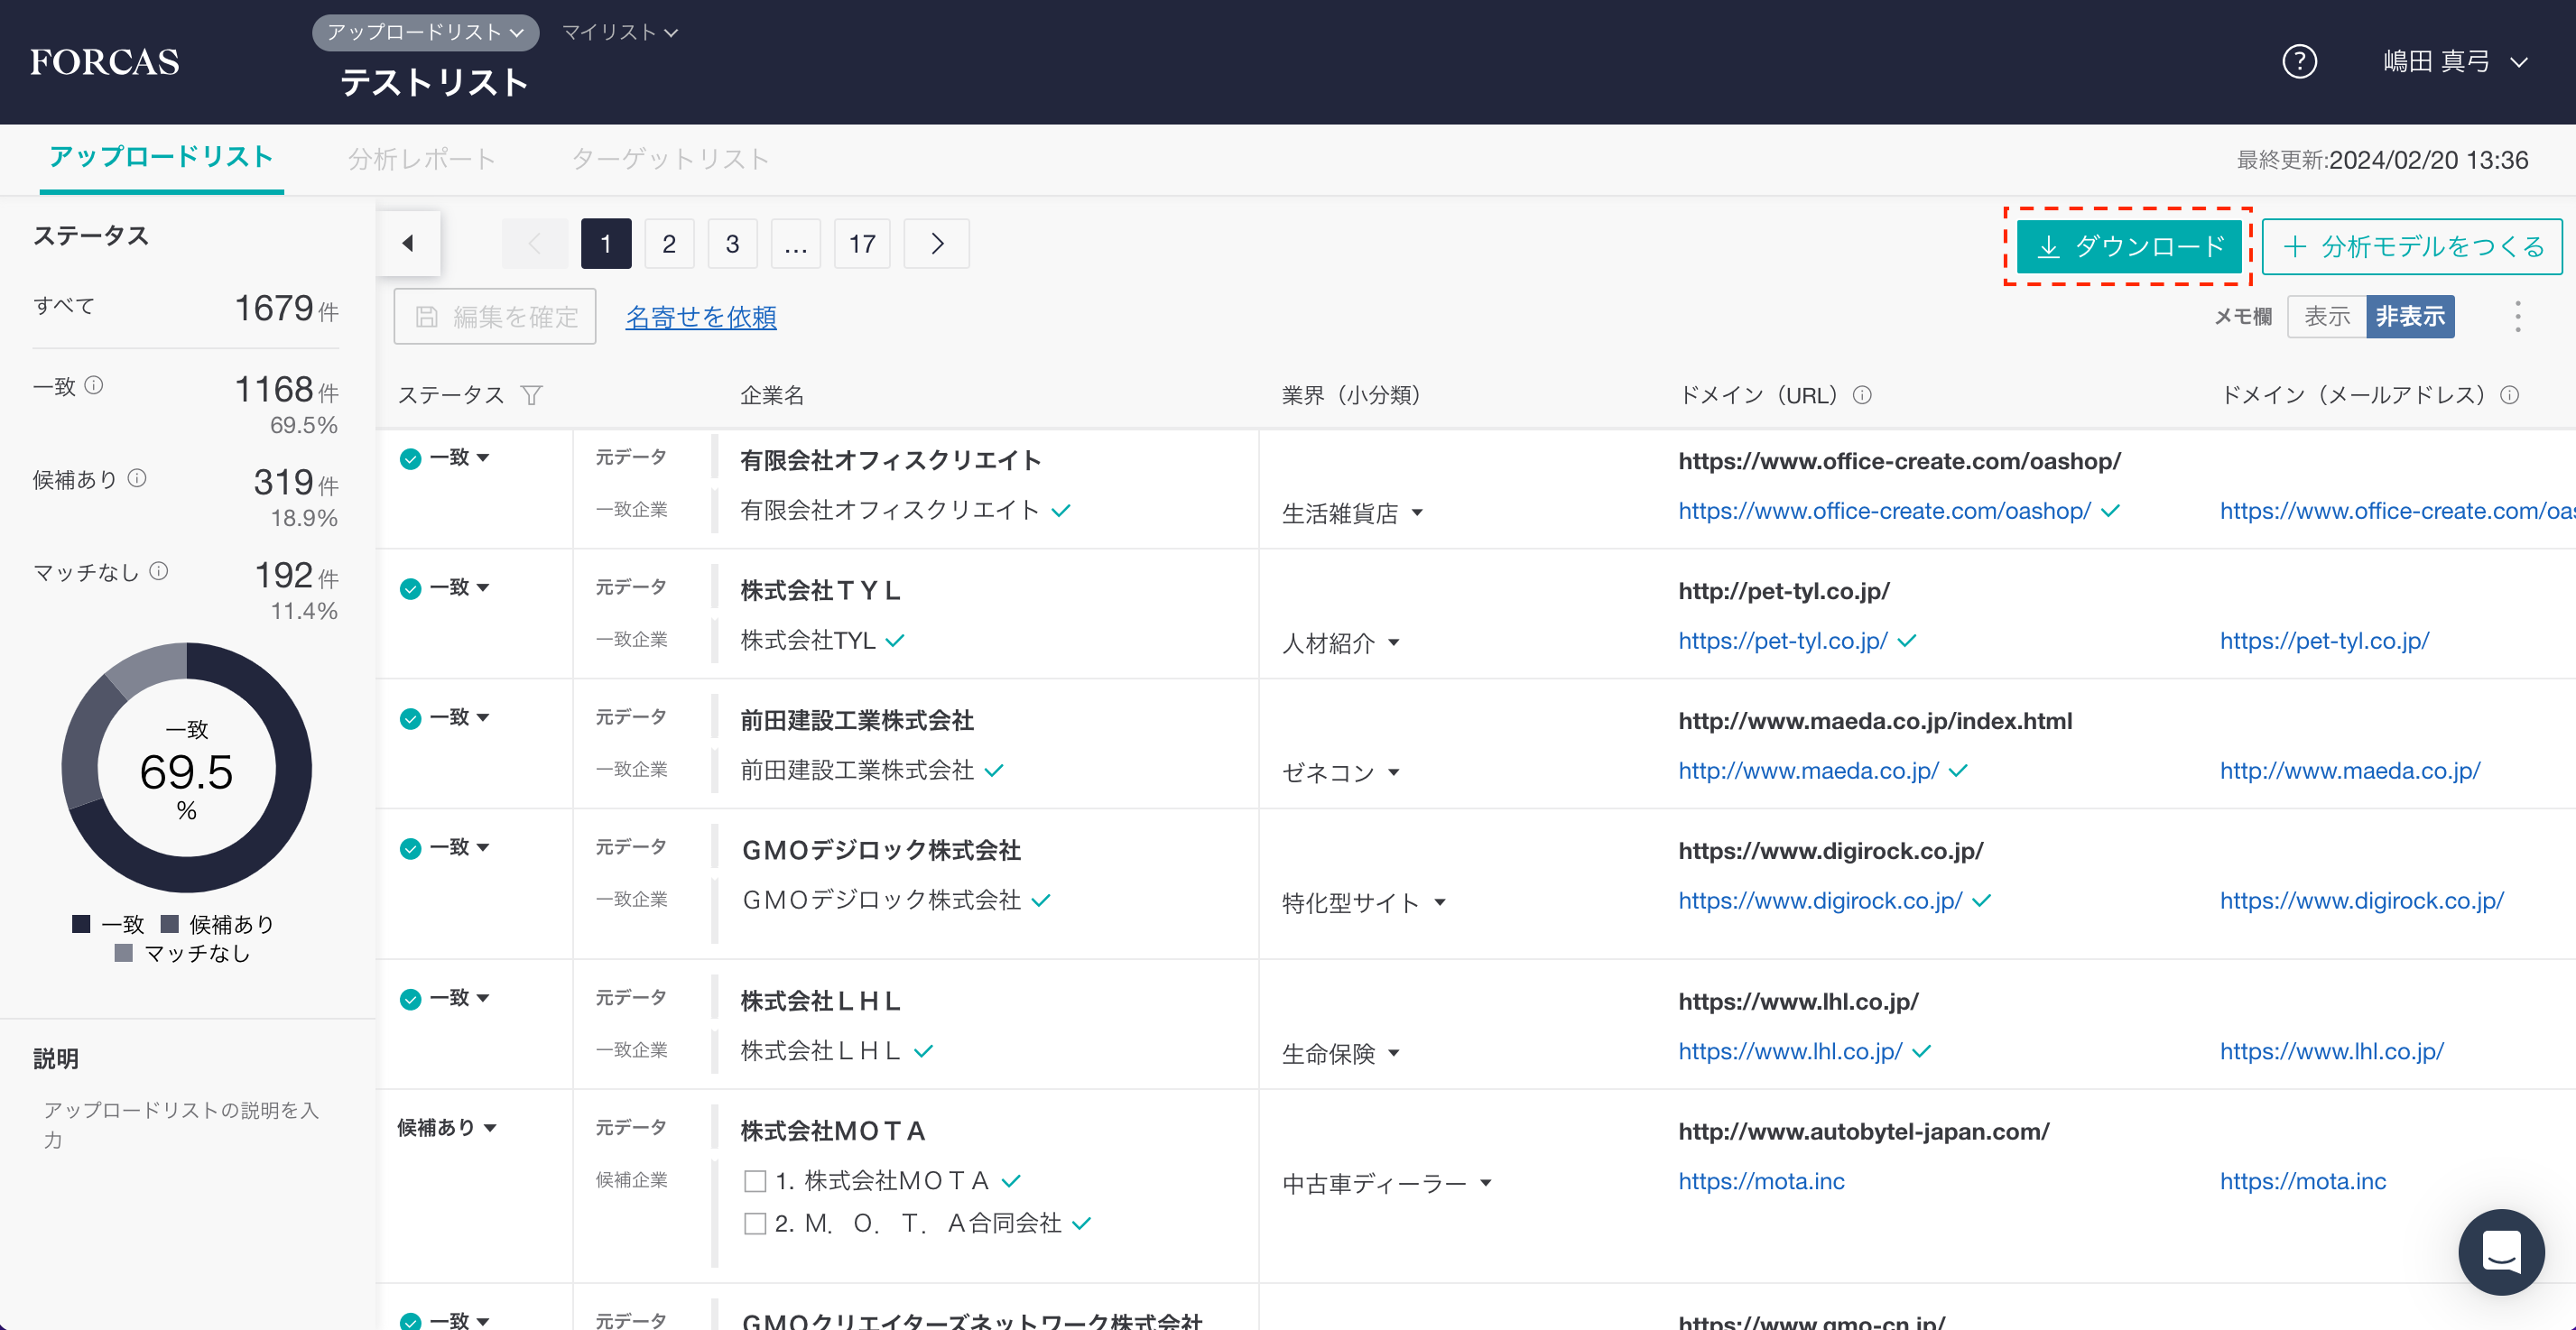
Task: Click the help question mark icon
Action: tap(2299, 62)
